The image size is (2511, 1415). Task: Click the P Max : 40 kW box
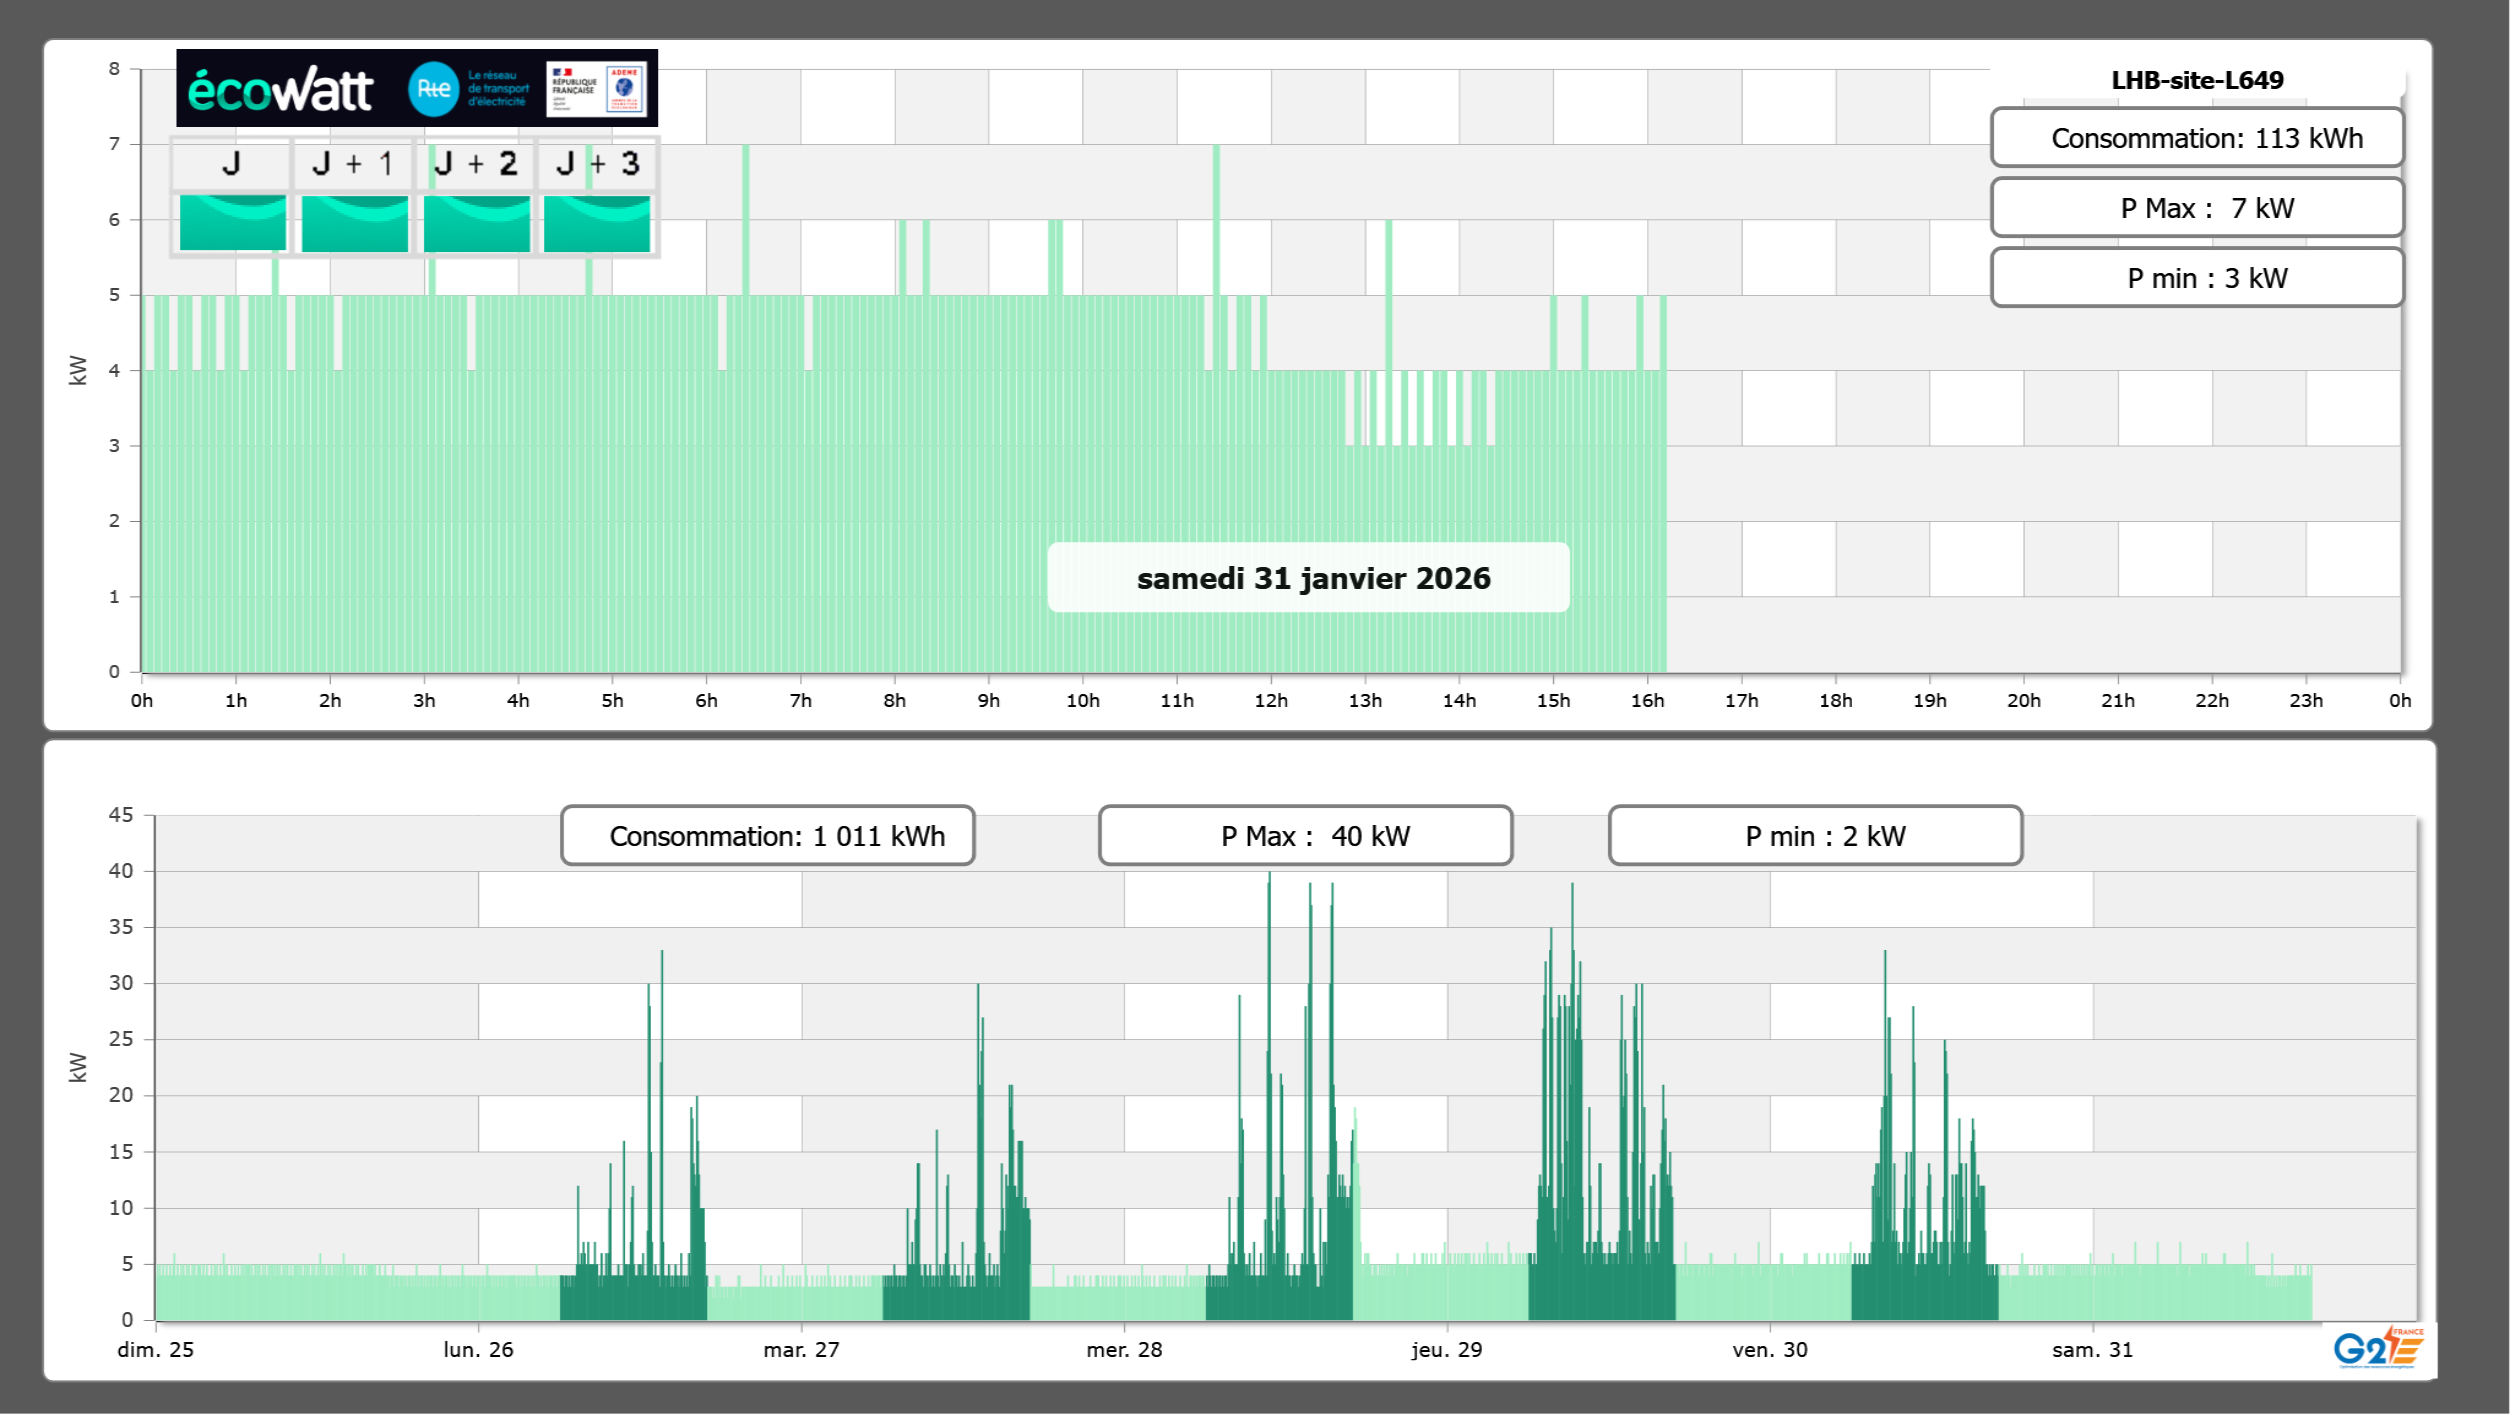tap(1304, 836)
